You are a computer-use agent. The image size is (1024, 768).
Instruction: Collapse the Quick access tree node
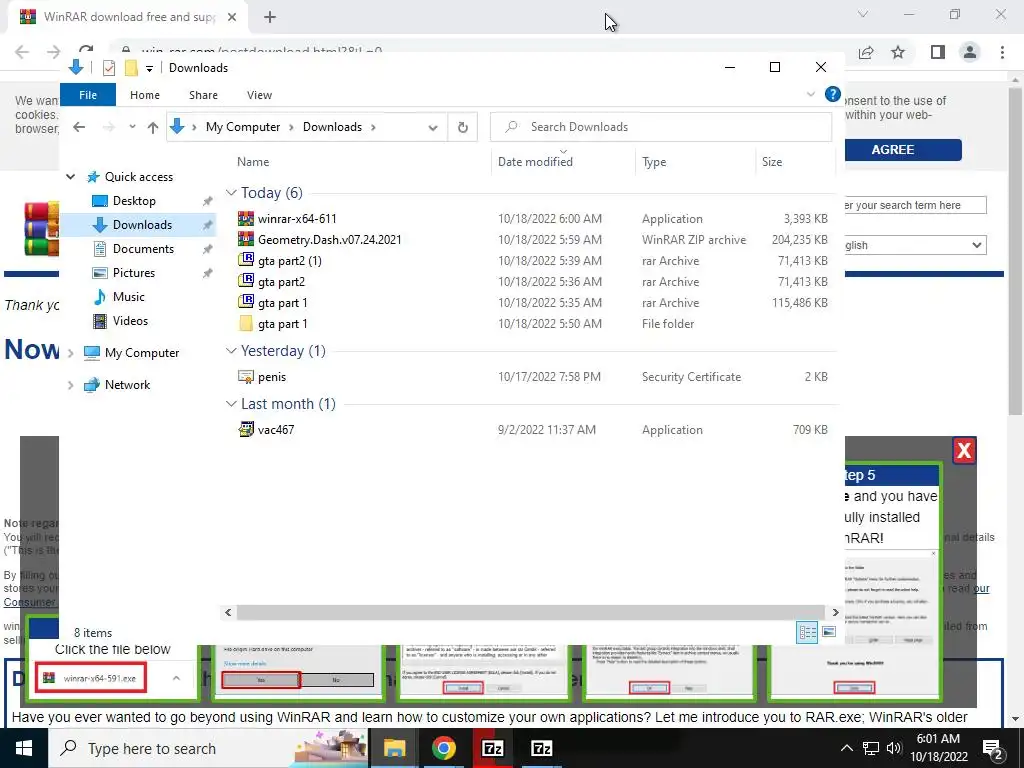(x=71, y=177)
